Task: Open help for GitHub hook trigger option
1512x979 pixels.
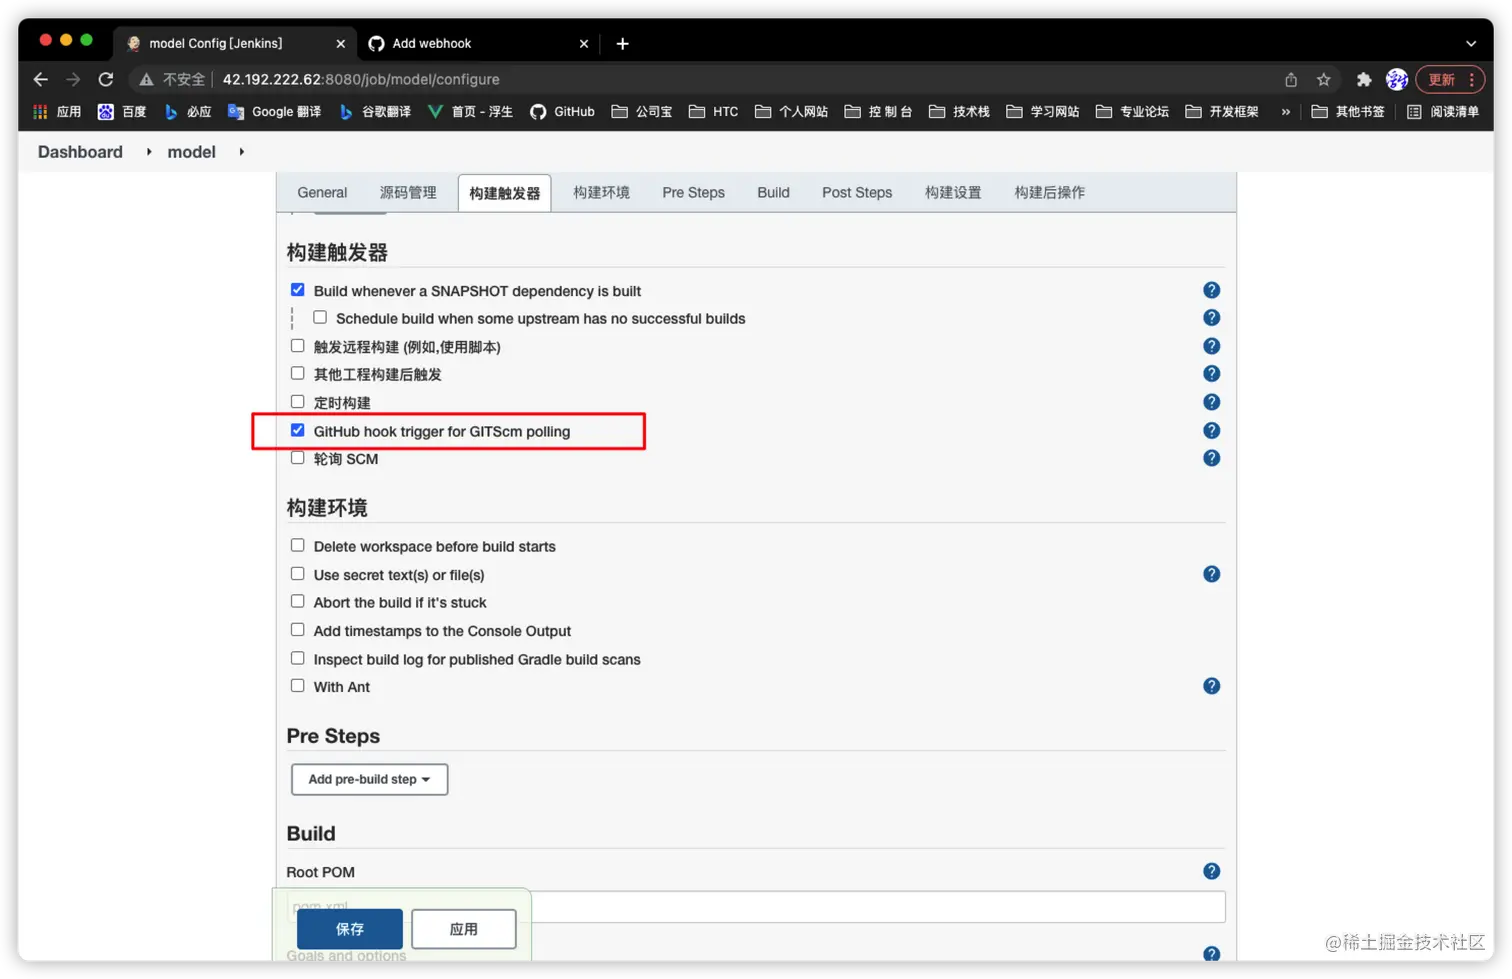Action: pyautogui.click(x=1211, y=431)
